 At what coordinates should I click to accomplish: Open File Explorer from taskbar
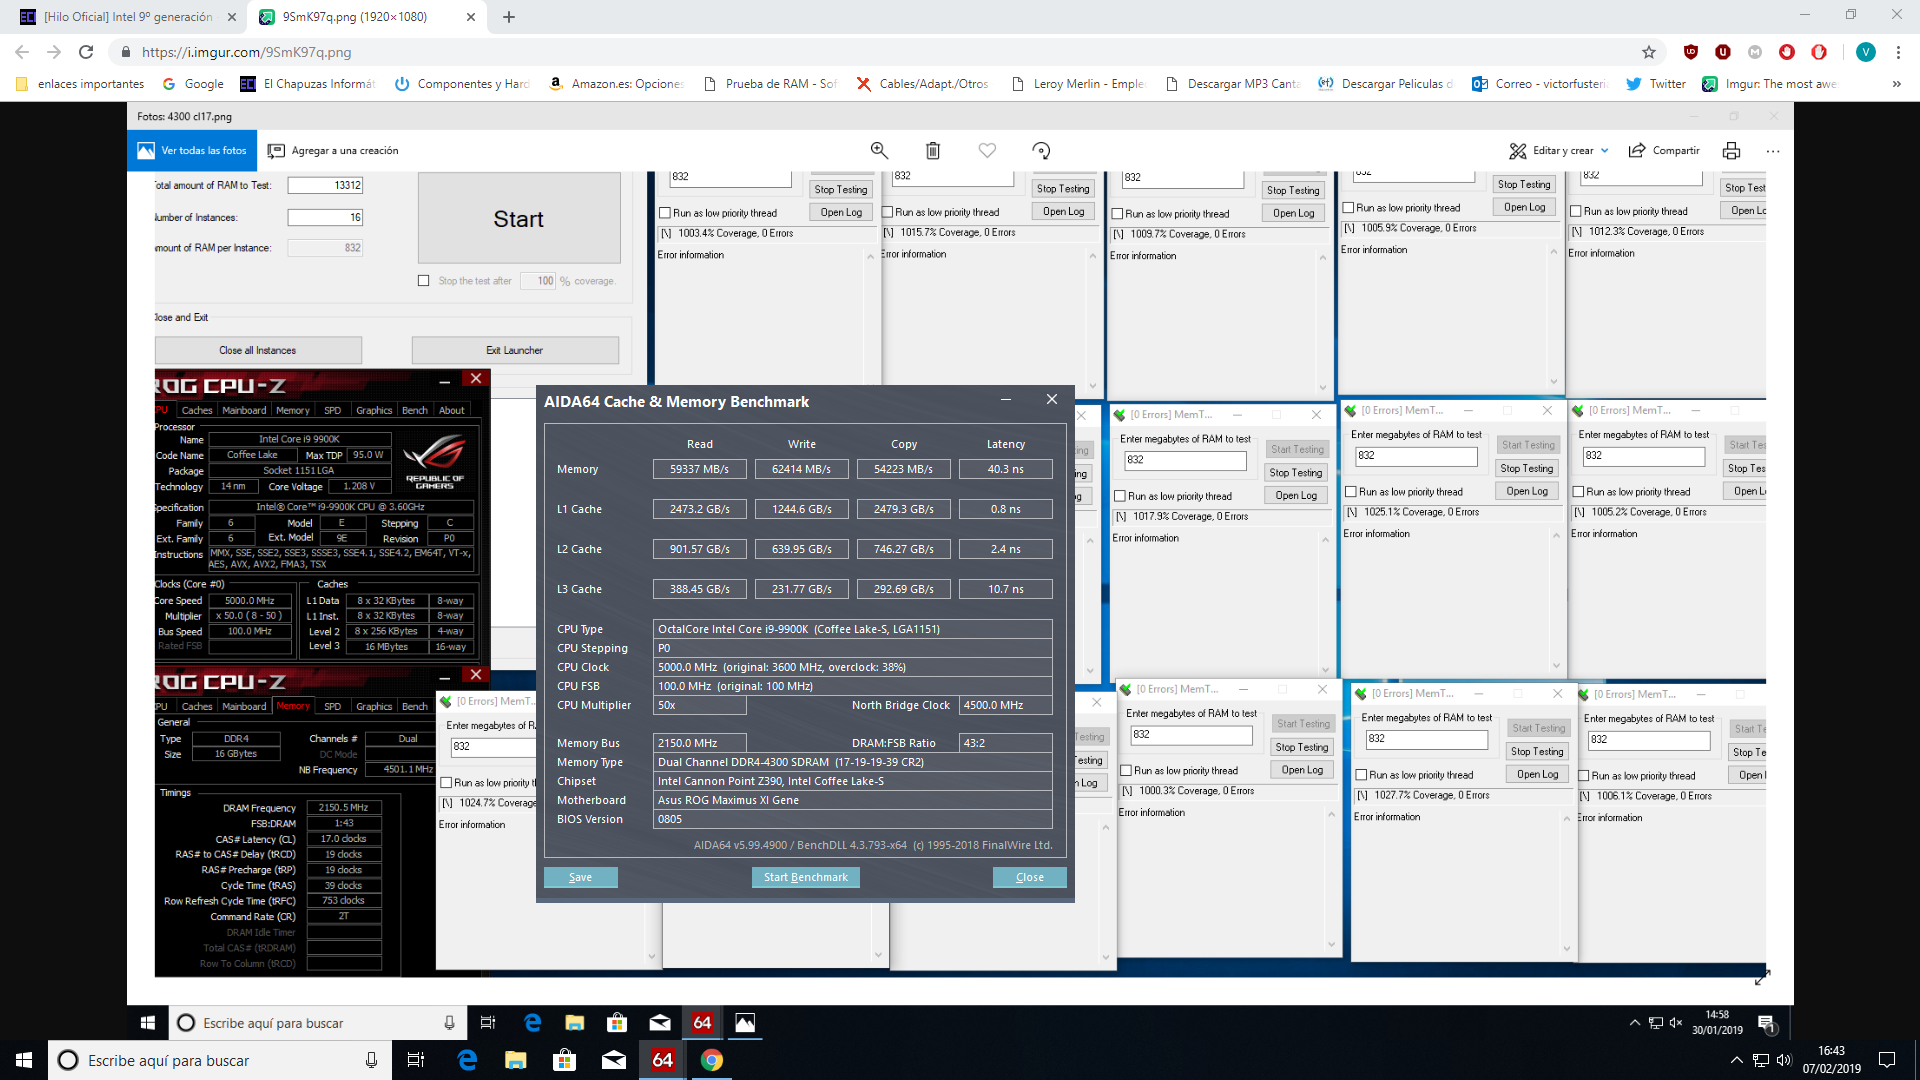tap(515, 1060)
